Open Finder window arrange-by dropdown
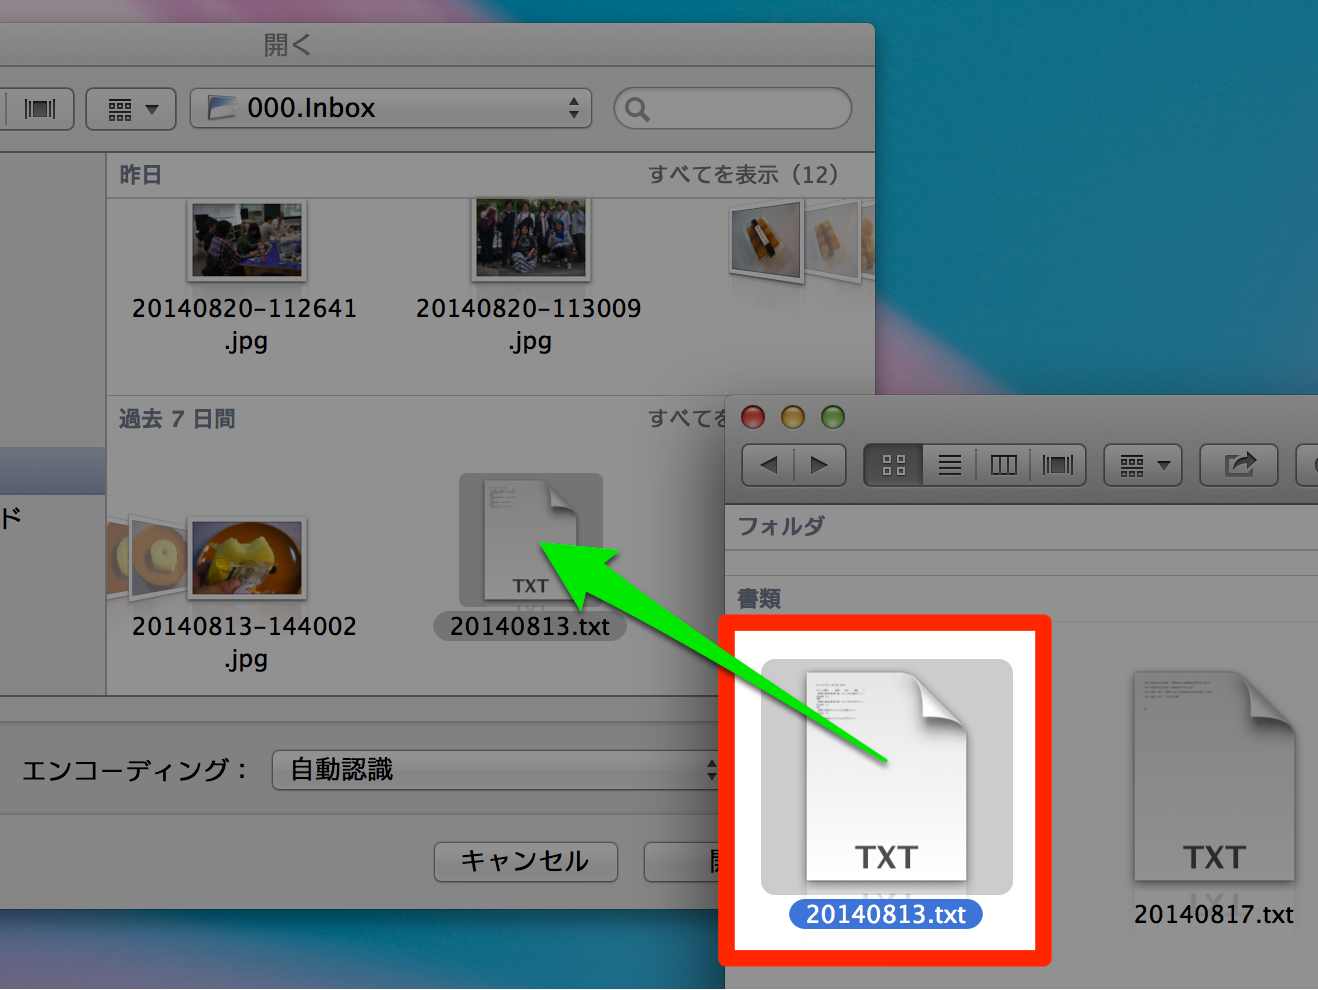Image resolution: width=1318 pixels, height=990 pixels. click(1143, 465)
